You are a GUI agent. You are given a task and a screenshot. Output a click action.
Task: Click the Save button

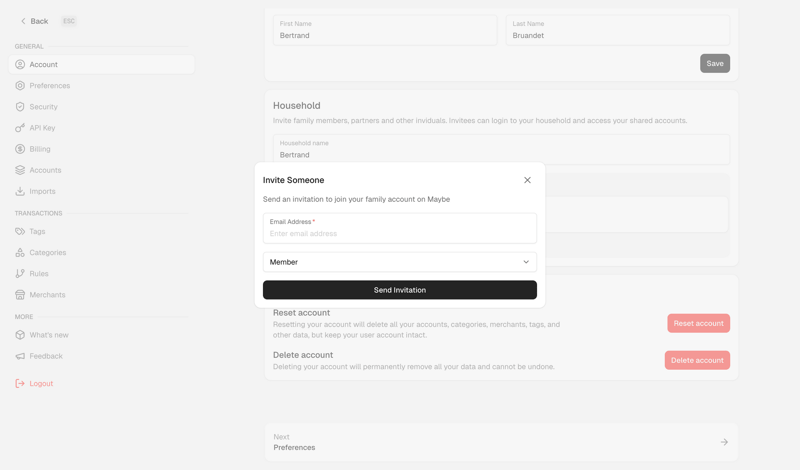point(715,63)
